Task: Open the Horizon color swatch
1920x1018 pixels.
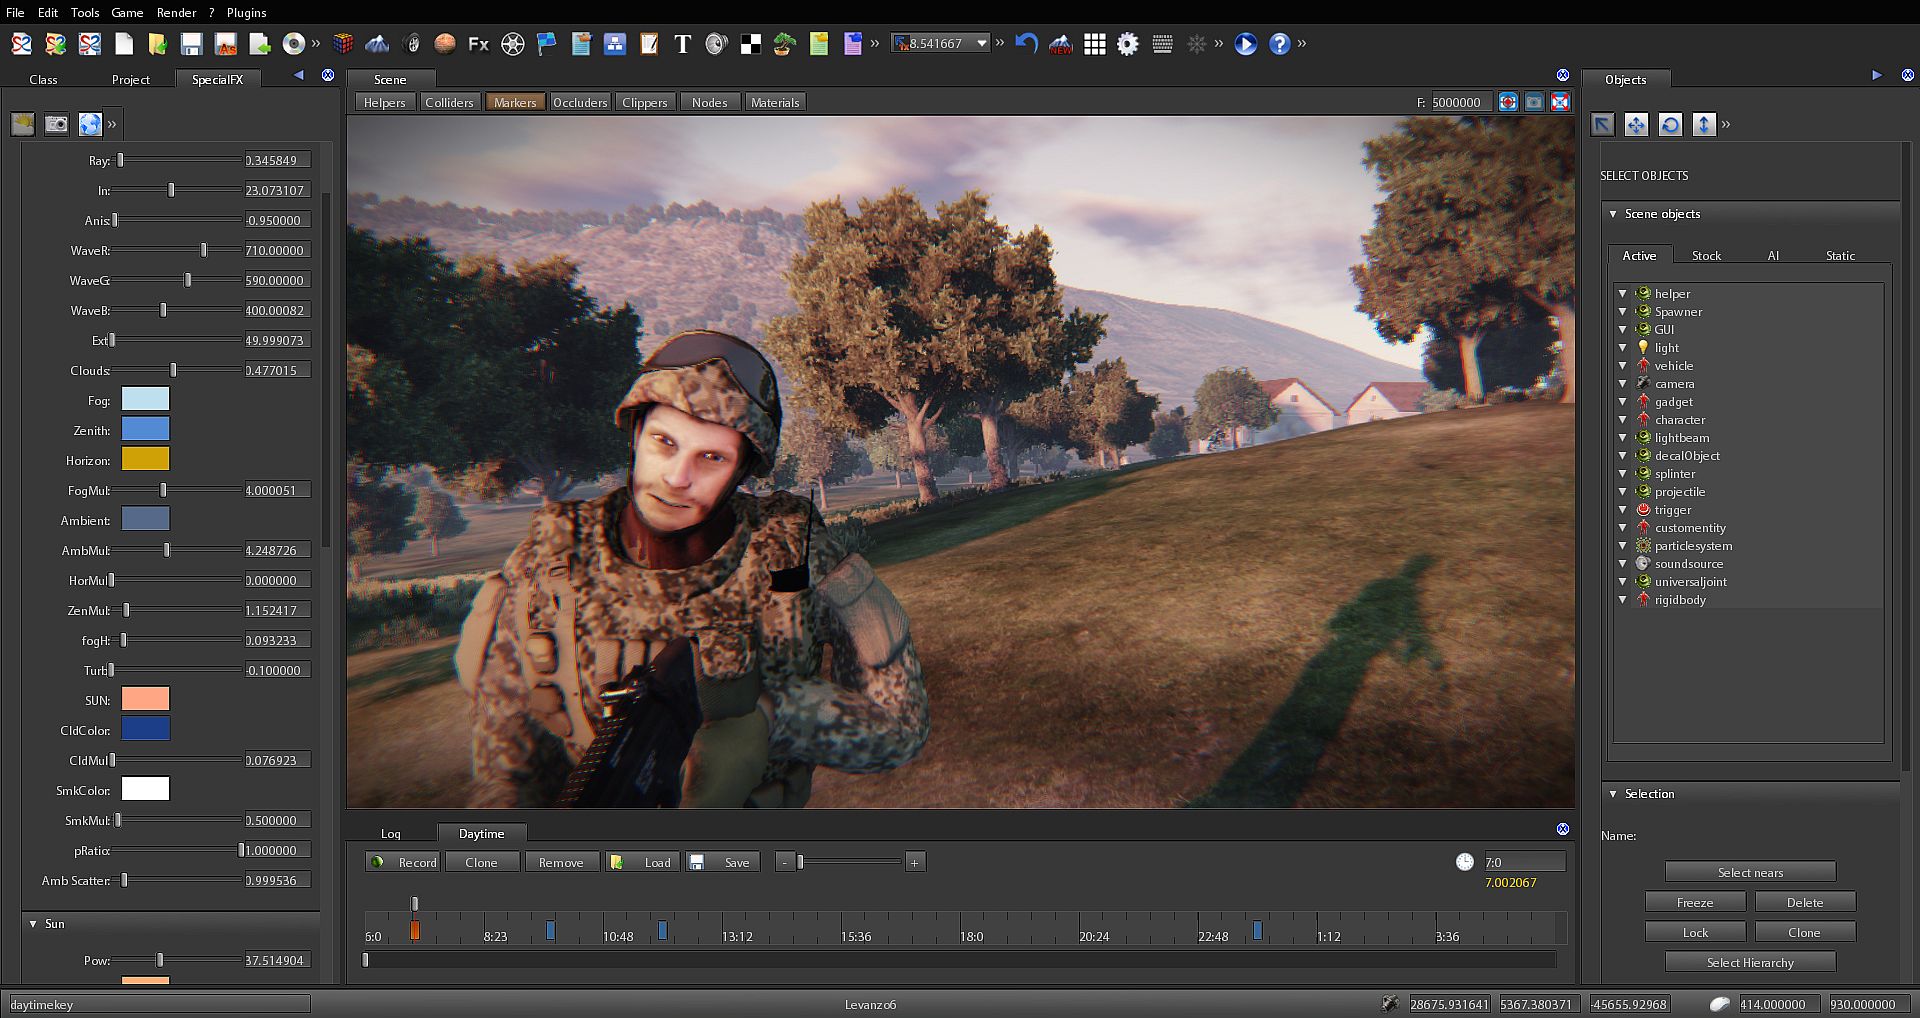Action: coord(145,459)
